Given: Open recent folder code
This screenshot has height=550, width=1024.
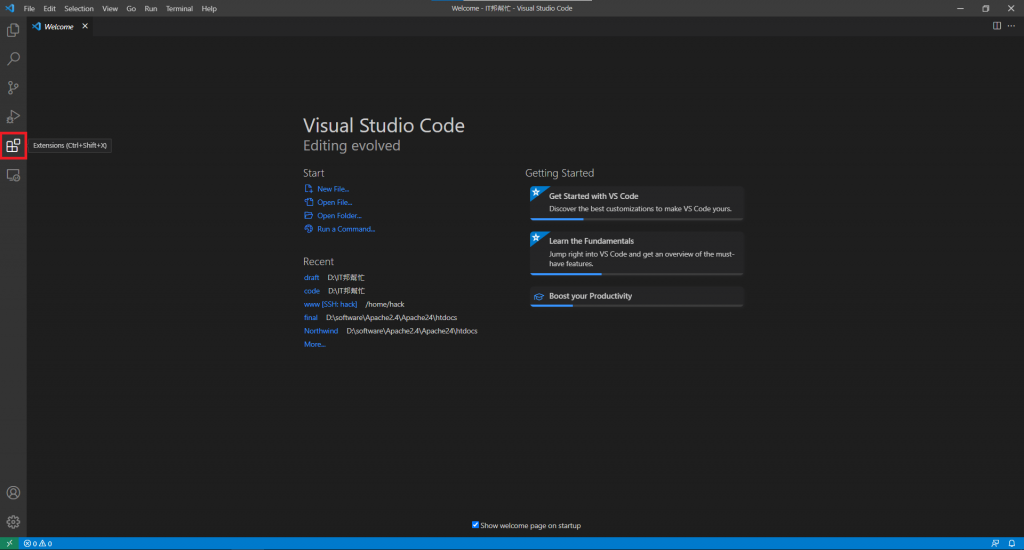Looking at the screenshot, I should point(312,291).
